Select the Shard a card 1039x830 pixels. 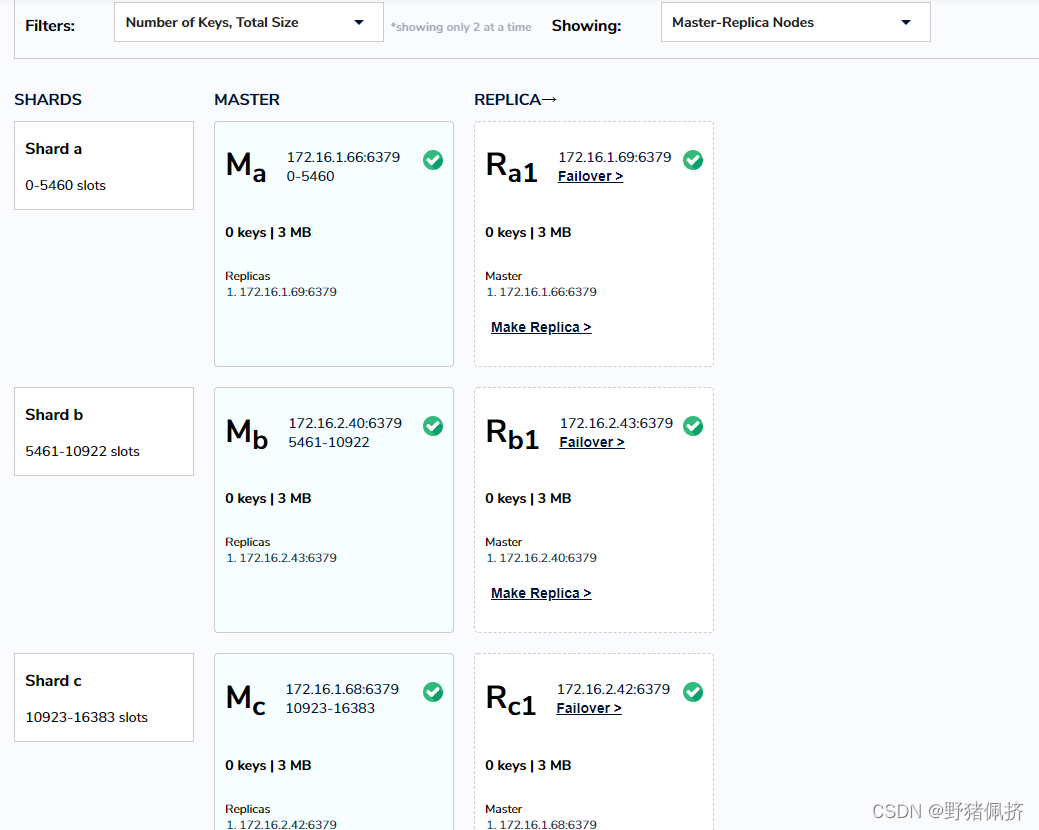pyautogui.click(x=104, y=166)
